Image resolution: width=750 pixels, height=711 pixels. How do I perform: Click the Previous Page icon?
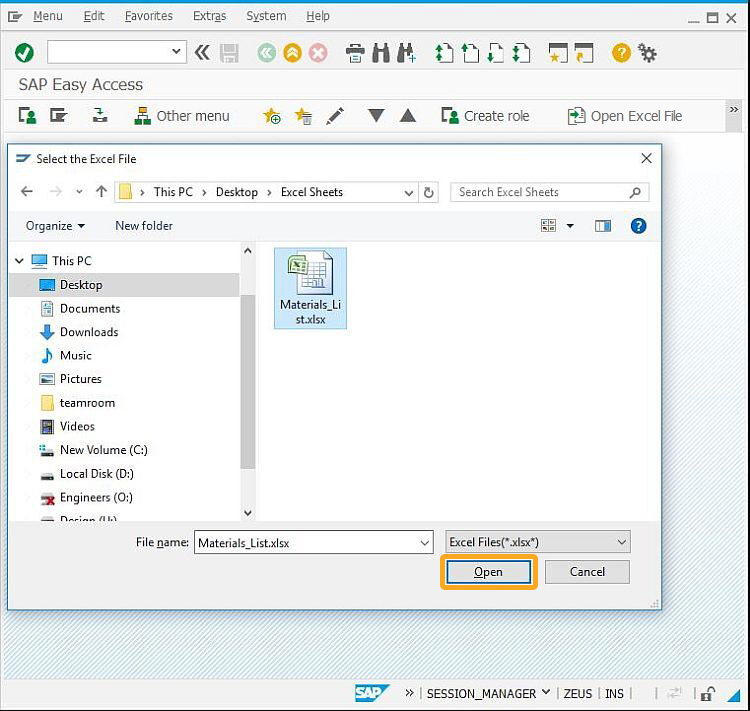(x=470, y=53)
